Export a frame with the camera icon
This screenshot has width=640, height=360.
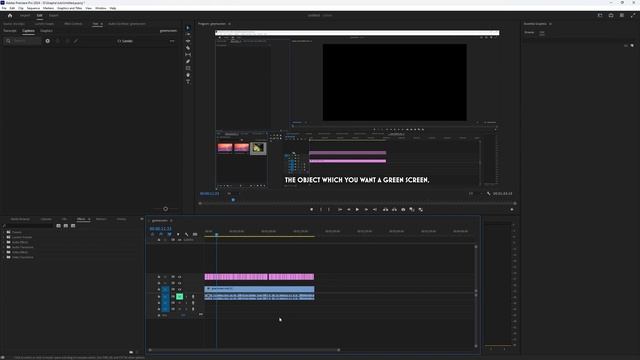(403, 209)
